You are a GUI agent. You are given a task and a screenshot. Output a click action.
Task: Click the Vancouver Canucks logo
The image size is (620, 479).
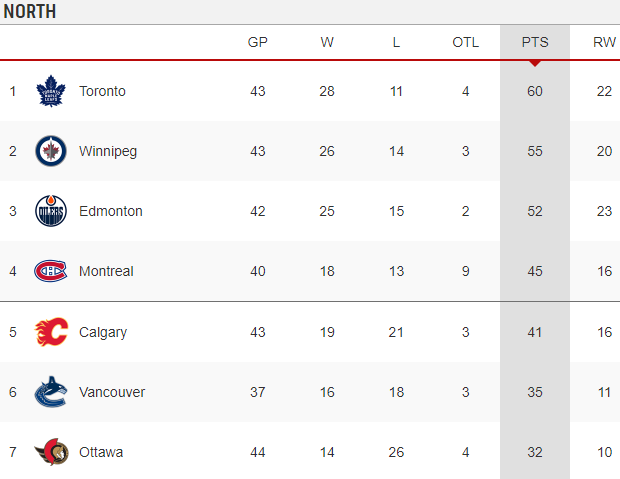point(51,392)
